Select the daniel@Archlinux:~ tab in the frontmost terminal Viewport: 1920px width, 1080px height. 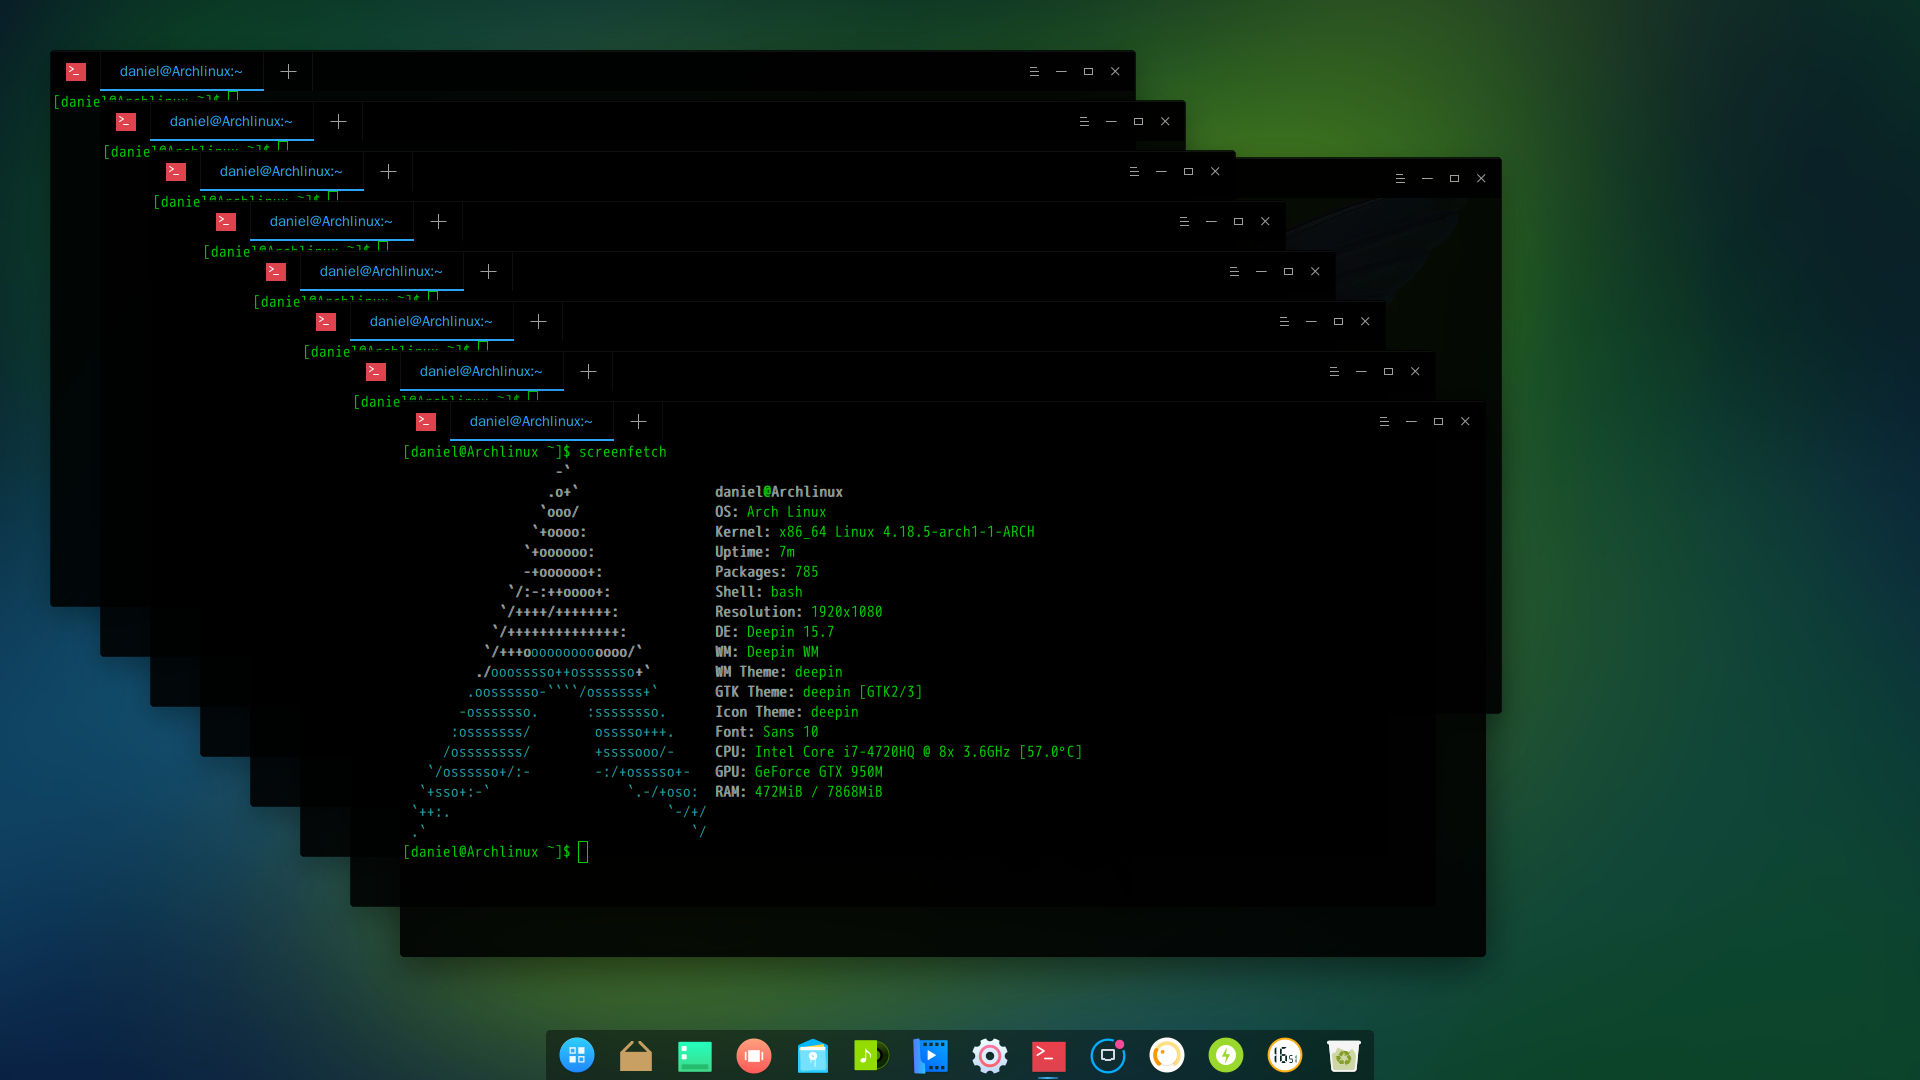(531, 422)
